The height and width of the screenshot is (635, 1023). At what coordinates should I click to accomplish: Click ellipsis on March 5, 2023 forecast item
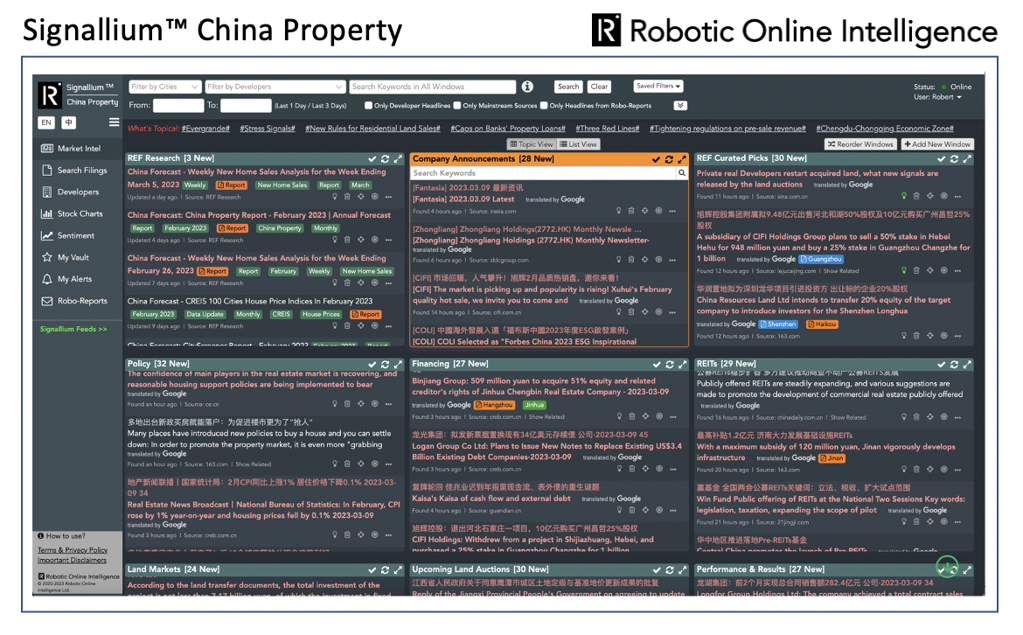coord(388,196)
